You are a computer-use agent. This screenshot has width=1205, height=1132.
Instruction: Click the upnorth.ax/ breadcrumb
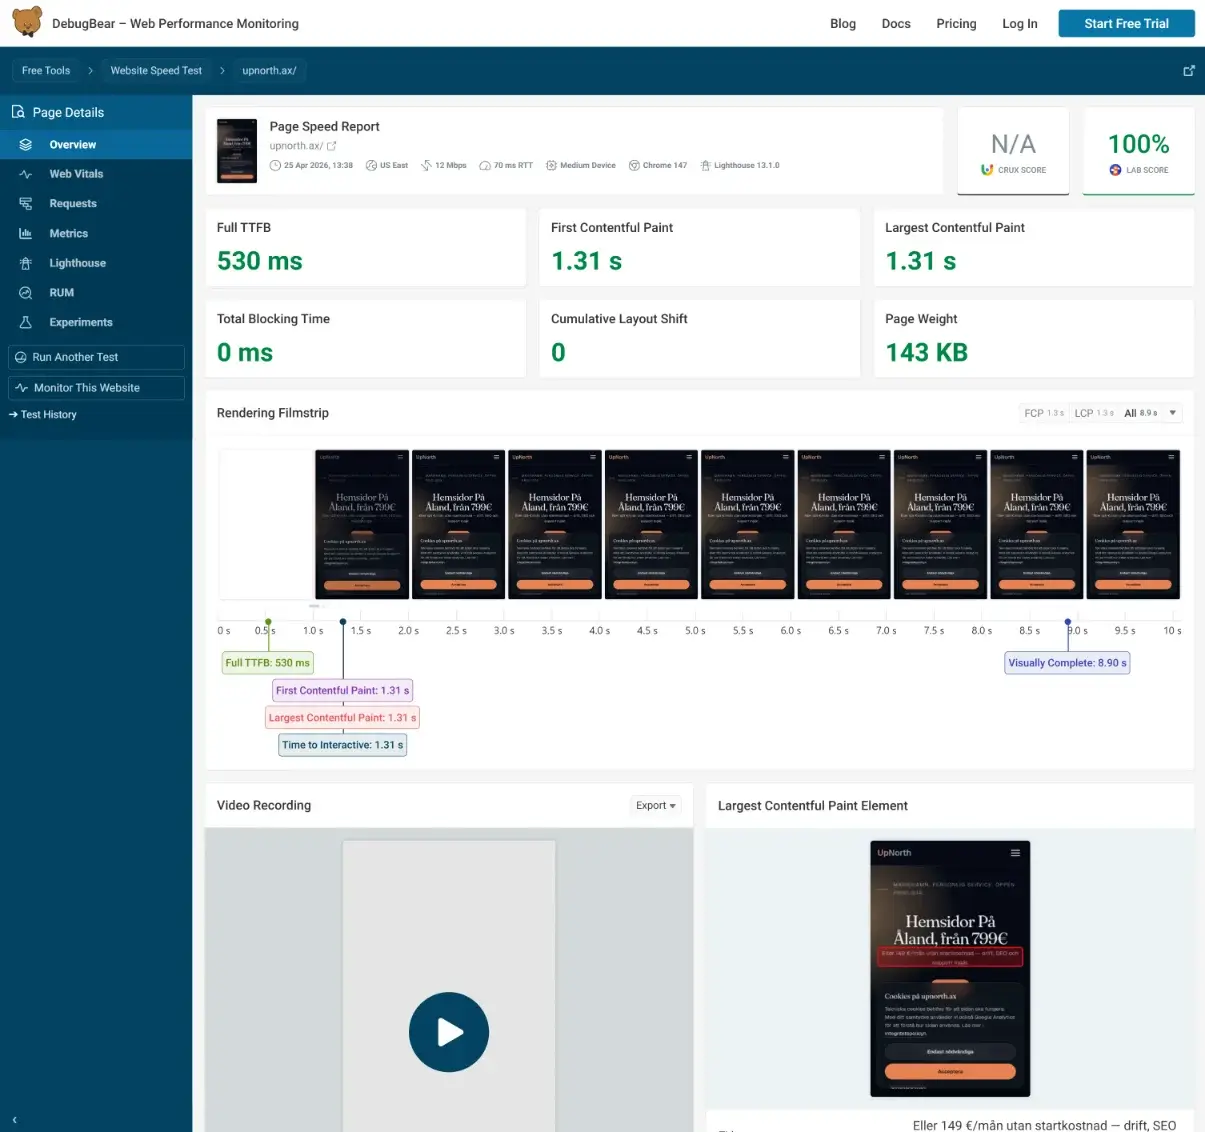pyautogui.click(x=269, y=70)
